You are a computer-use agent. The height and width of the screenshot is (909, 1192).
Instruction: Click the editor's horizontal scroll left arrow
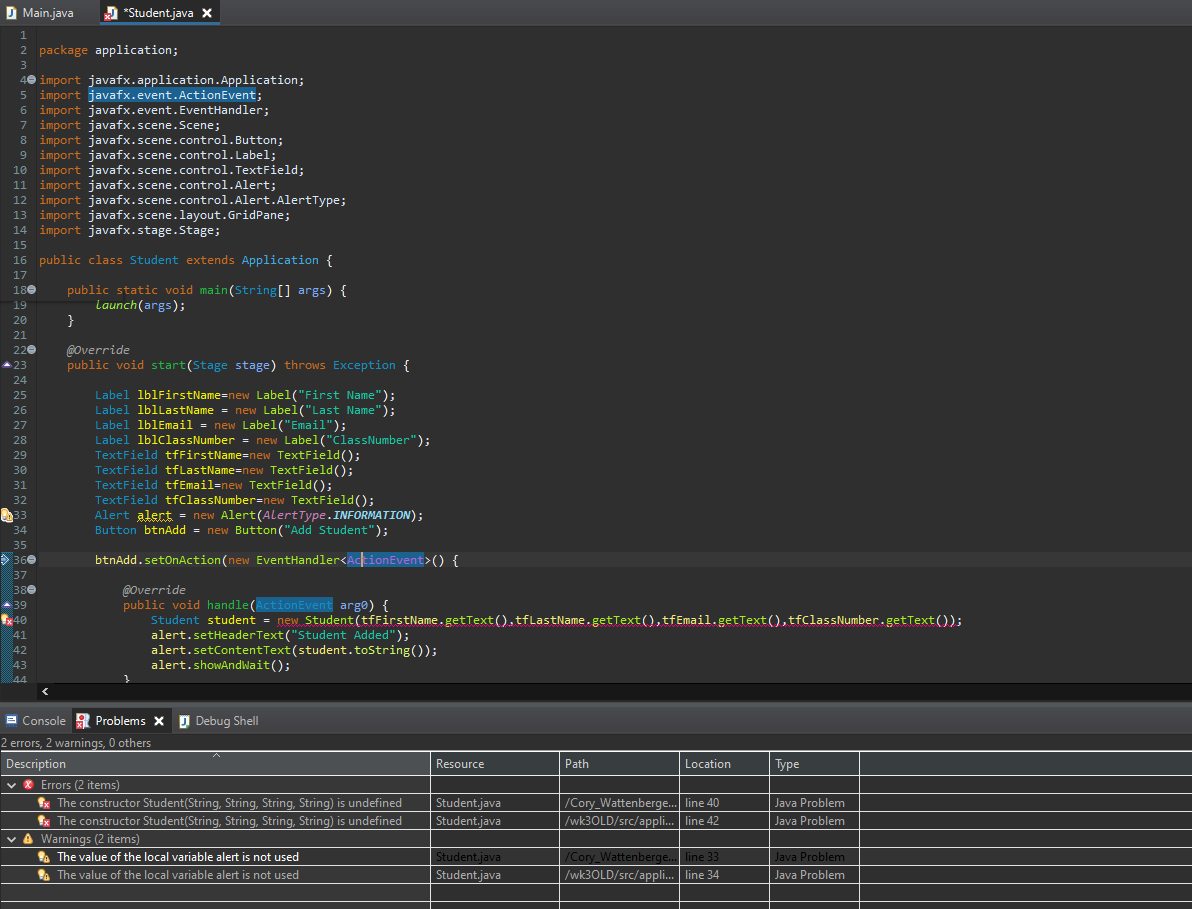click(x=45, y=691)
